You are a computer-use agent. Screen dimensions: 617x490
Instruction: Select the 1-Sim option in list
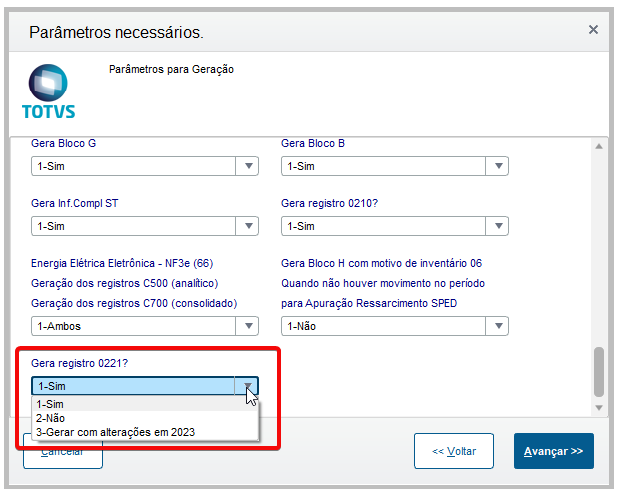click(x=50, y=404)
